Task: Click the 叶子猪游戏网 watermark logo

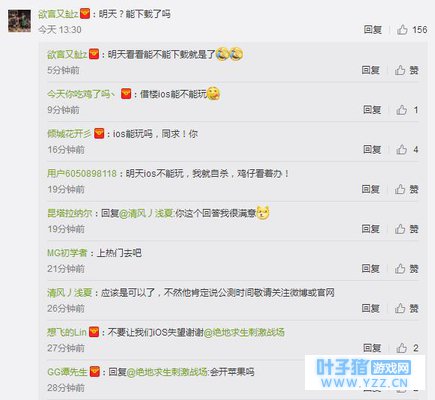Action: 365,372
